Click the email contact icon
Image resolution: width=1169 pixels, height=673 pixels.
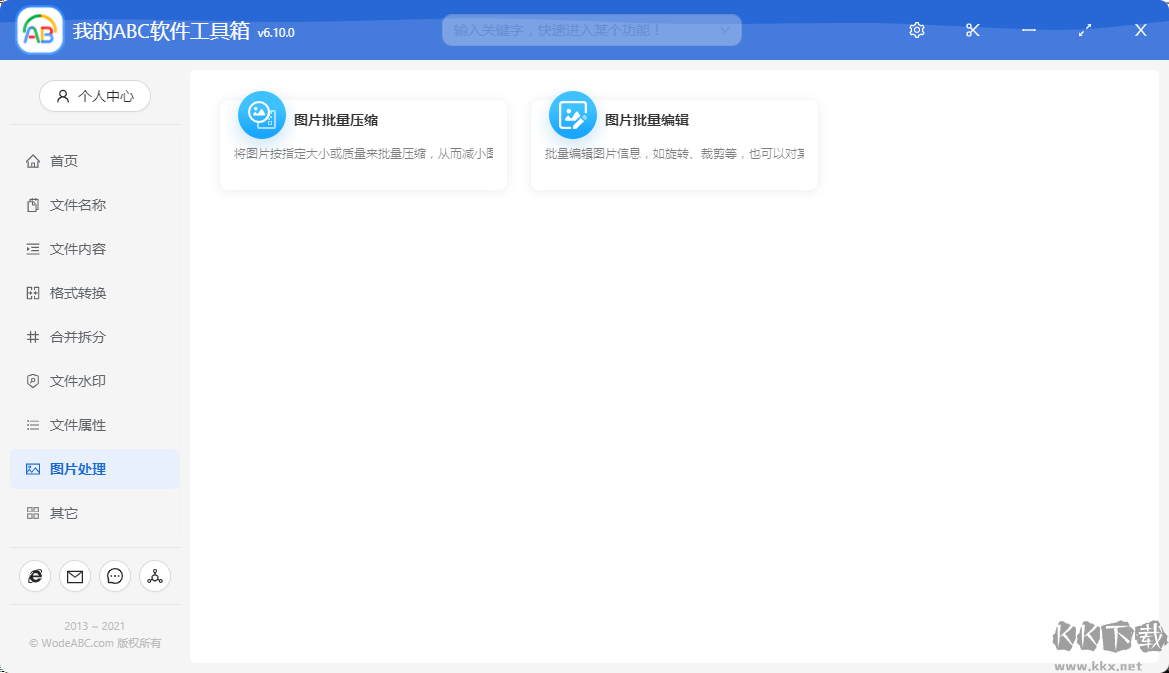74,576
